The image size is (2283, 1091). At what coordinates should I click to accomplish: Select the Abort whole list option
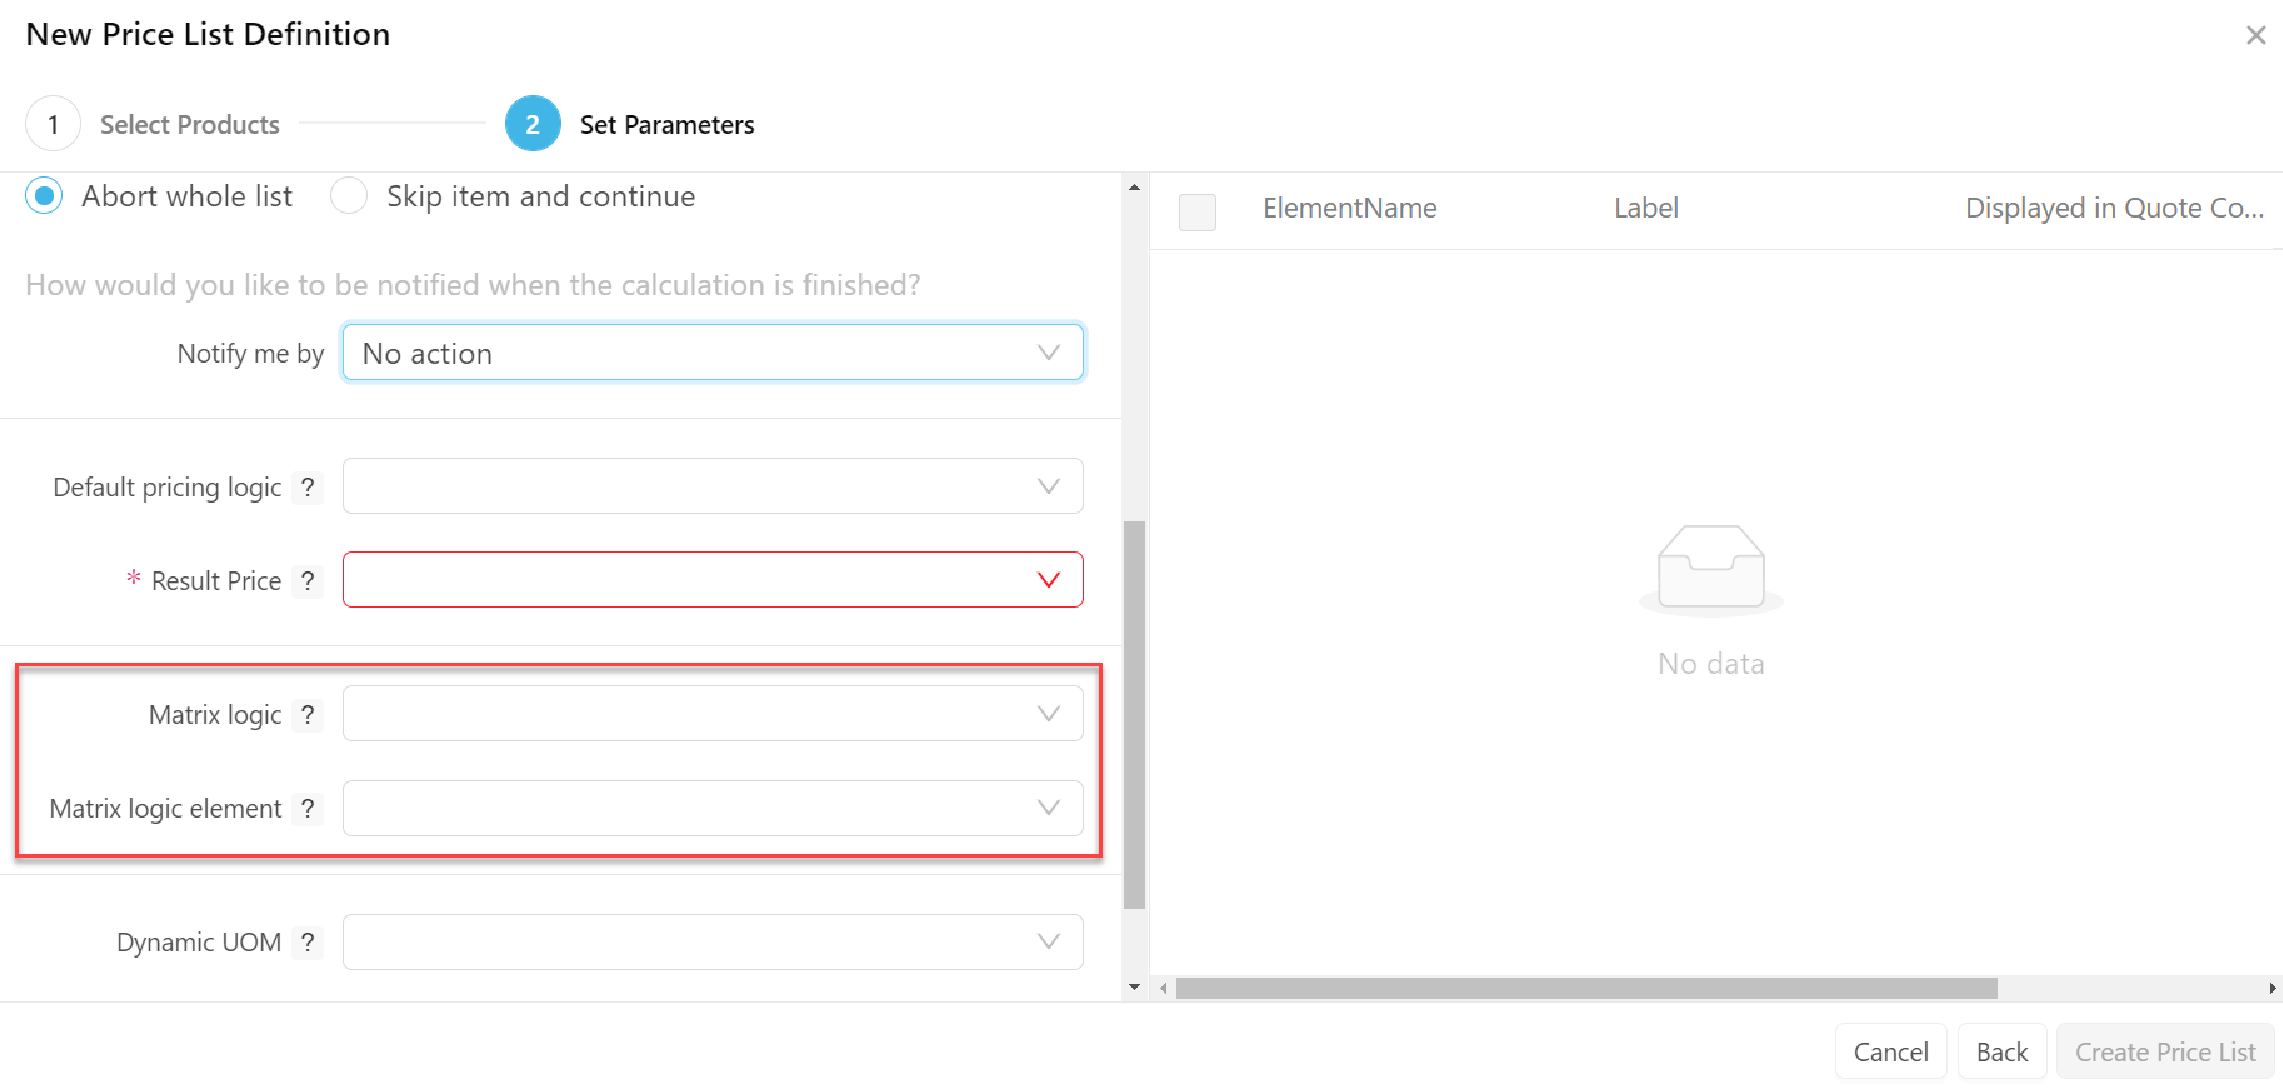[45, 196]
